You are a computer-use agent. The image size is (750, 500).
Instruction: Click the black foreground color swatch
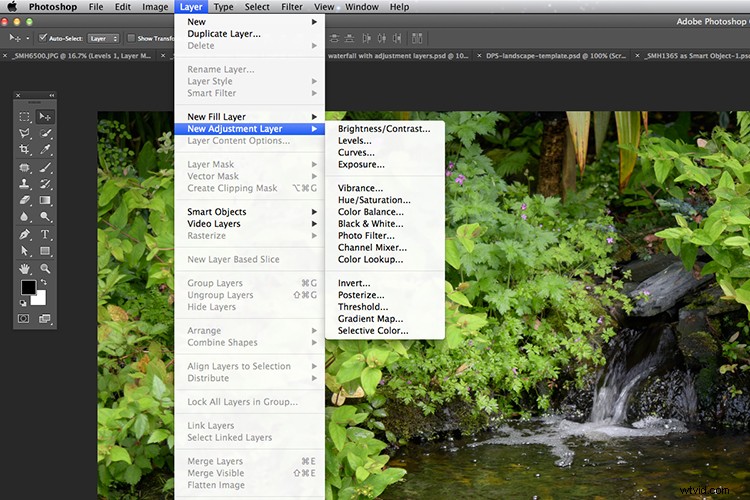click(27, 286)
